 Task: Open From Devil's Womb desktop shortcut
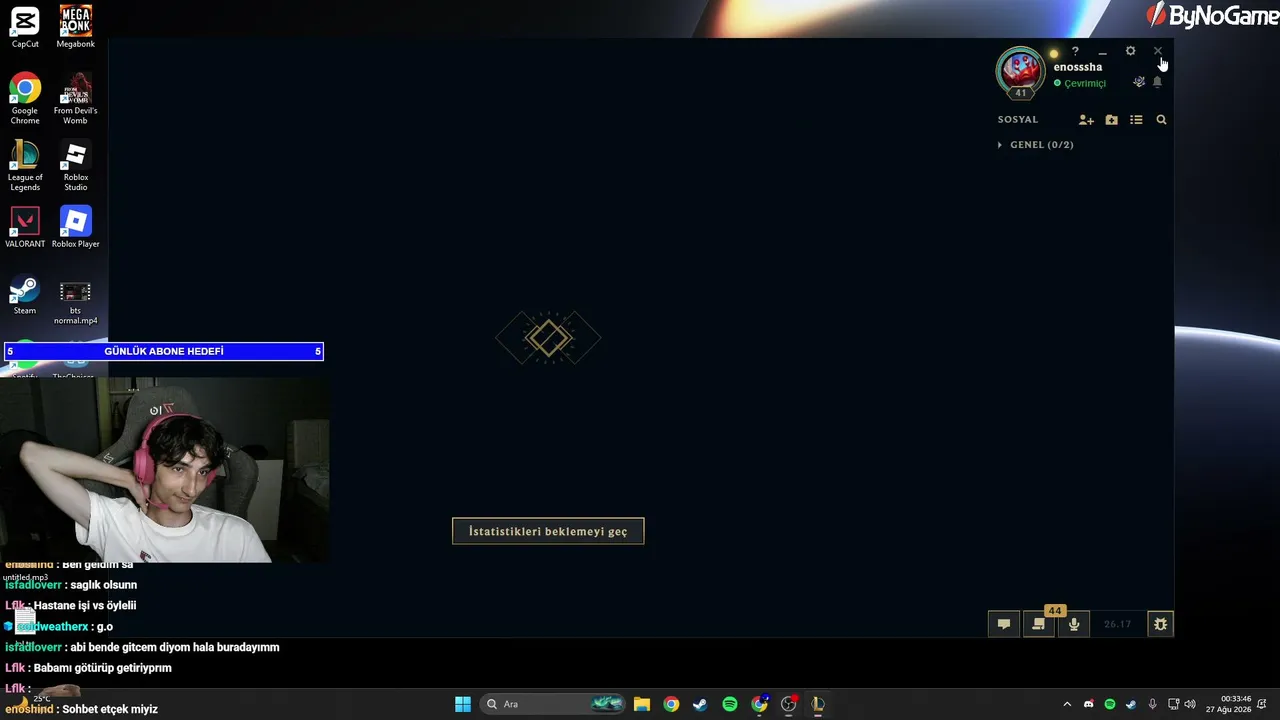coord(75,99)
